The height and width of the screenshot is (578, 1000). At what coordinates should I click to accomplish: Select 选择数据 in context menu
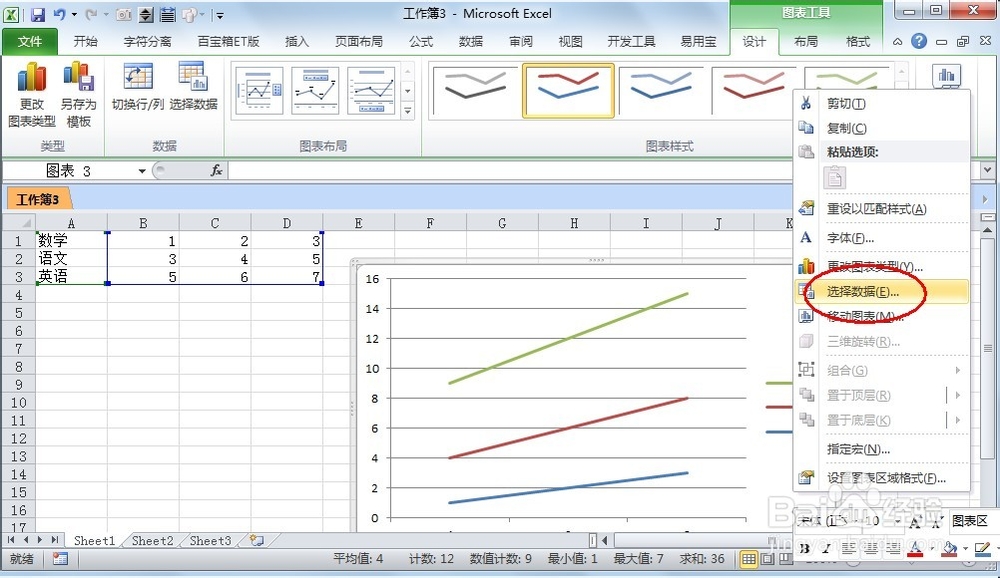coord(883,292)
